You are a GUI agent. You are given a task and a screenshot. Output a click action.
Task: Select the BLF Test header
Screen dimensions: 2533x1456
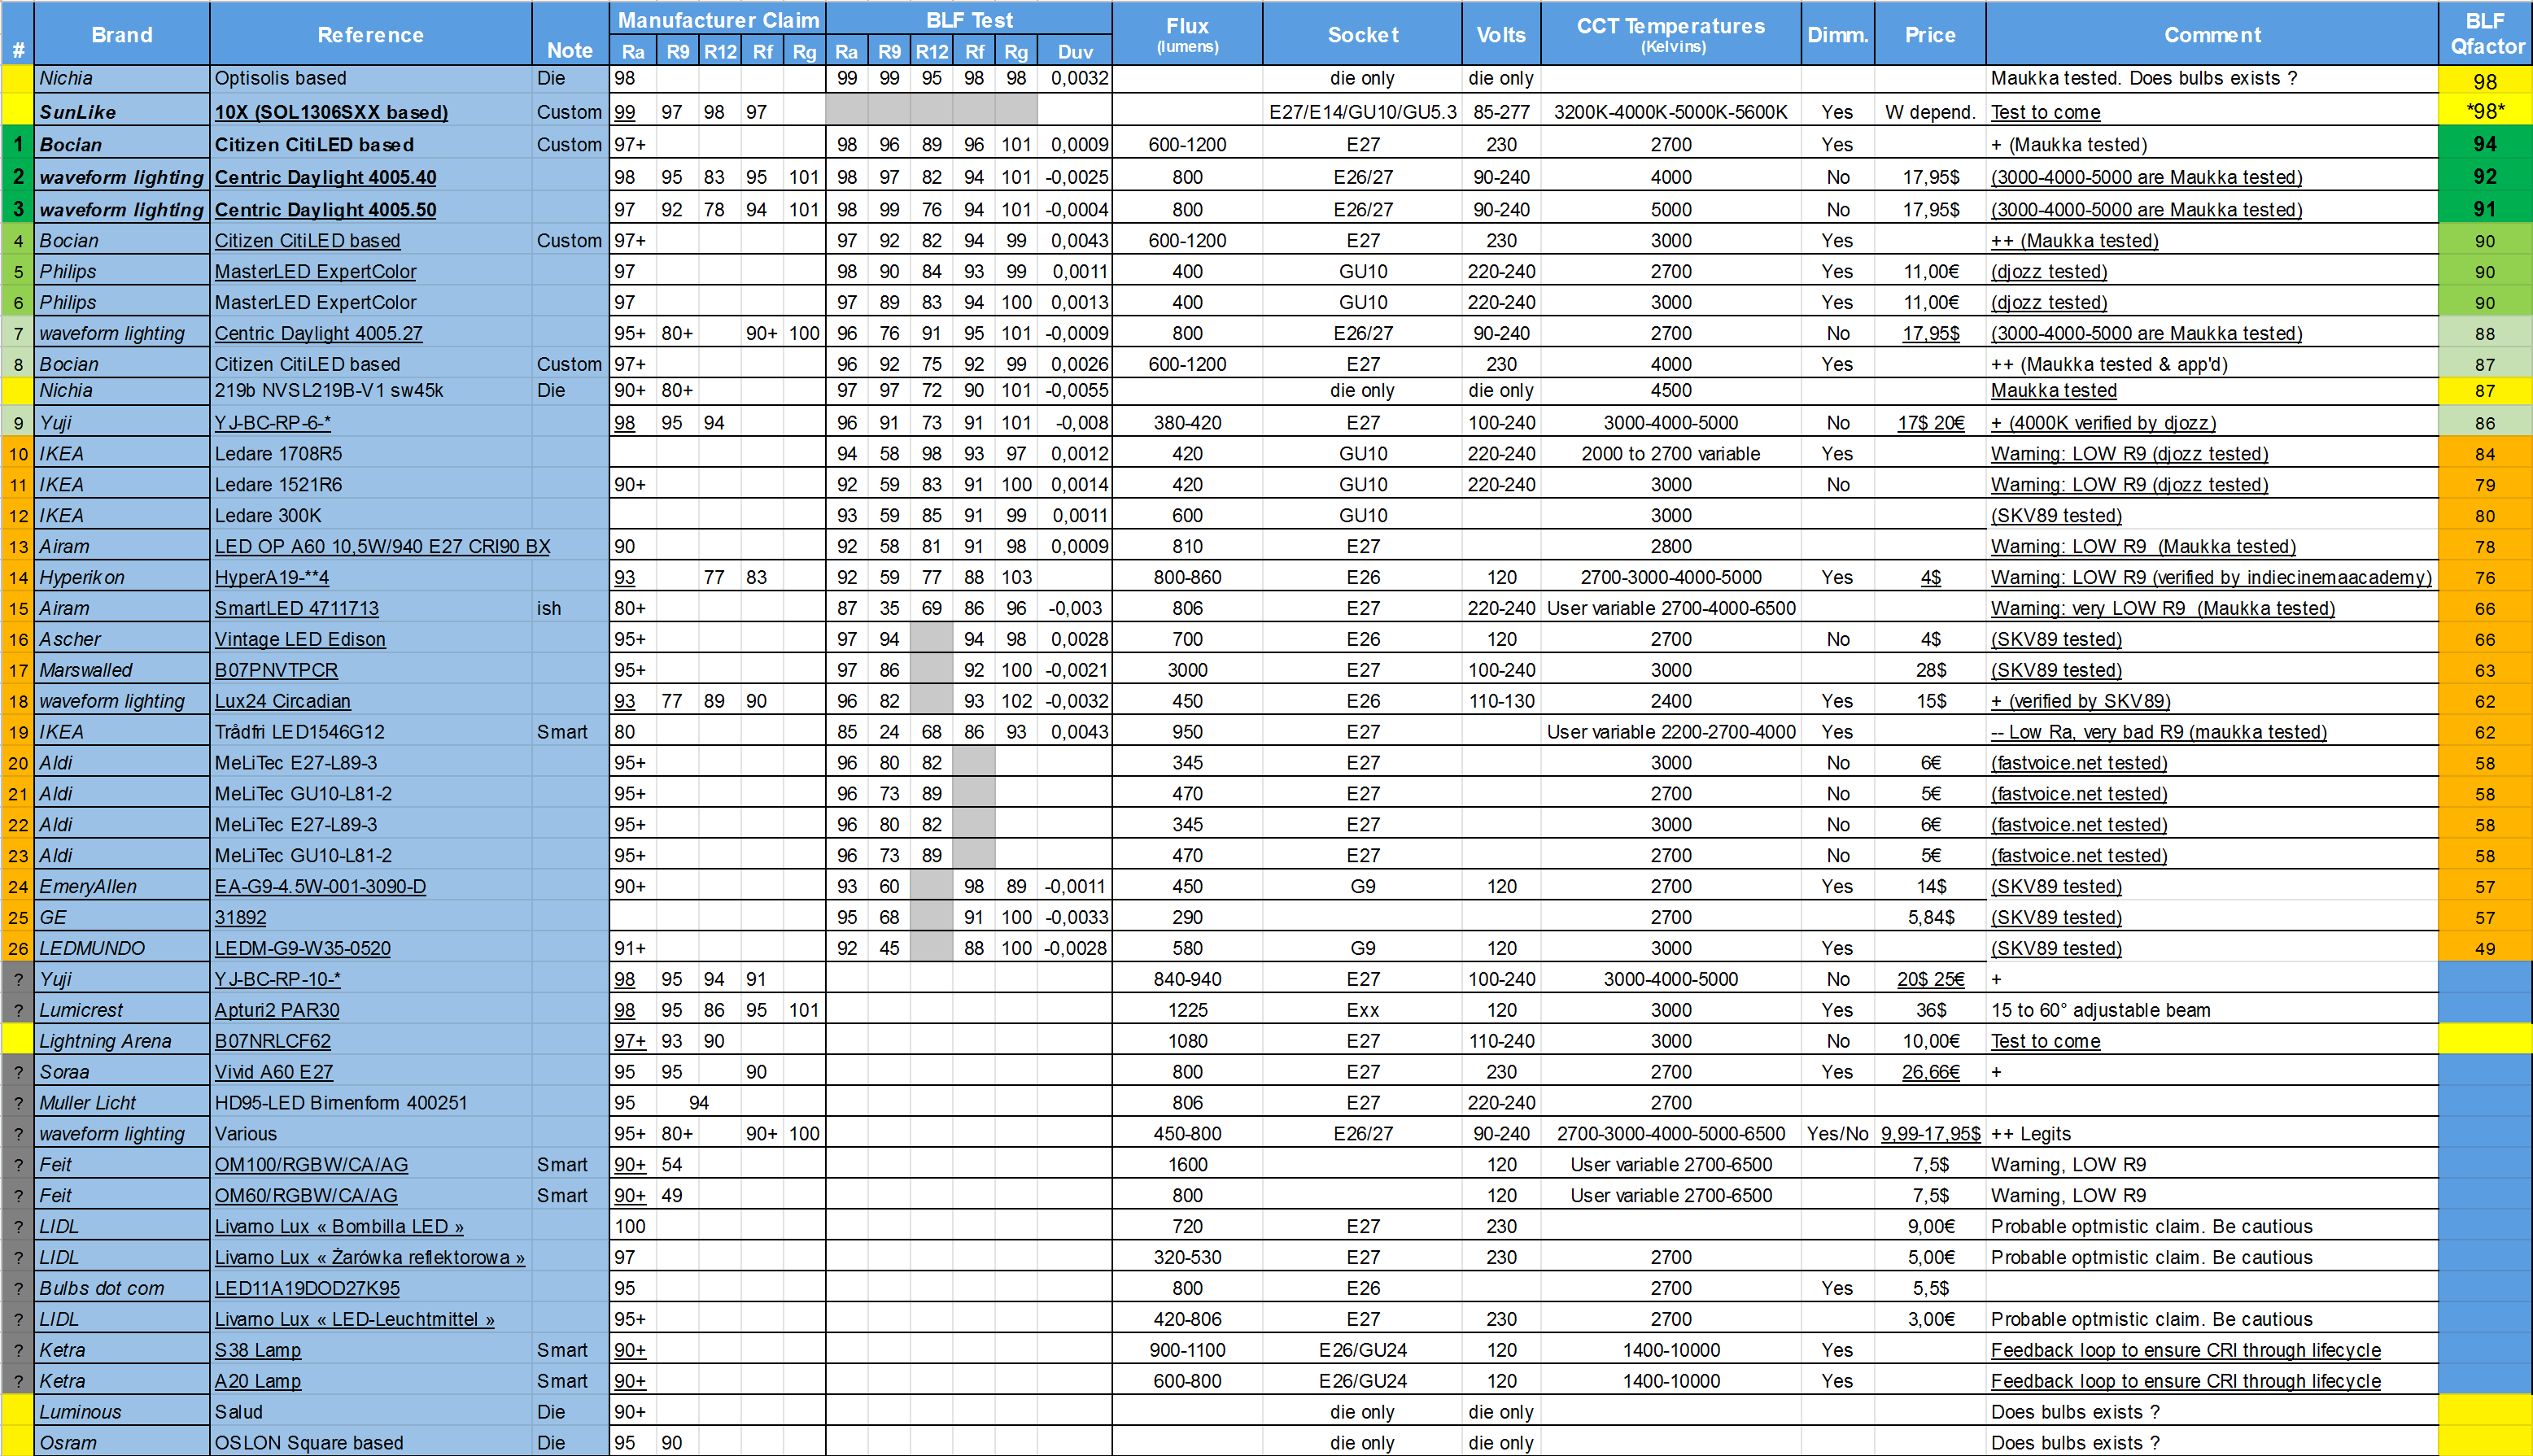point(969,19)
